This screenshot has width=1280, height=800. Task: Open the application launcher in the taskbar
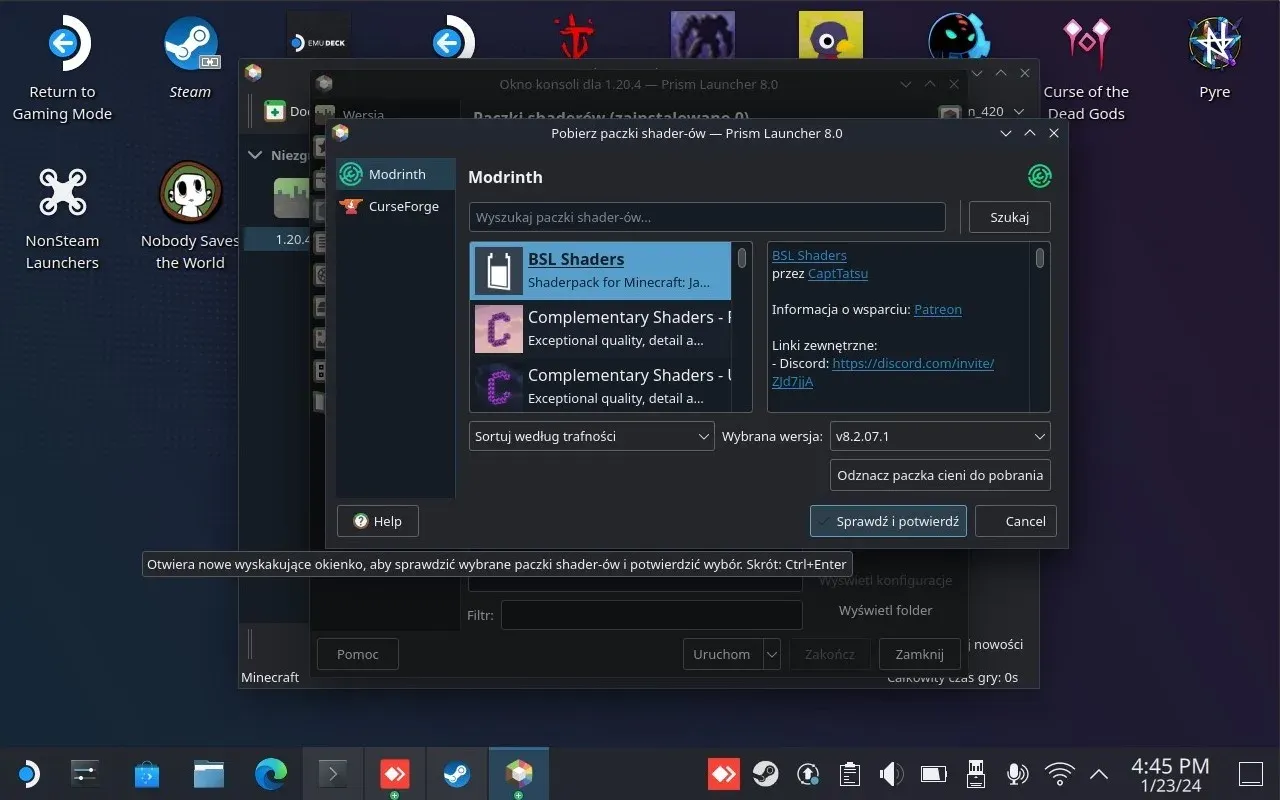click(28, 773)
